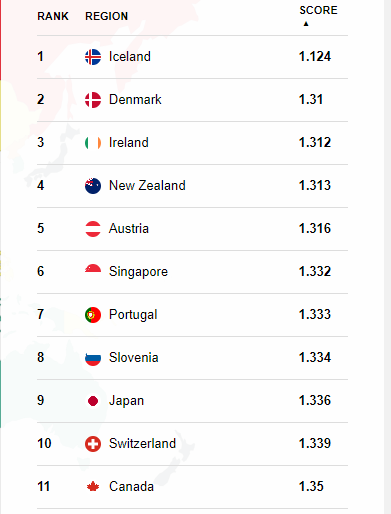Click the Portugal flag icon
This screenshot has height=514, width=391.
click(93, 315)
